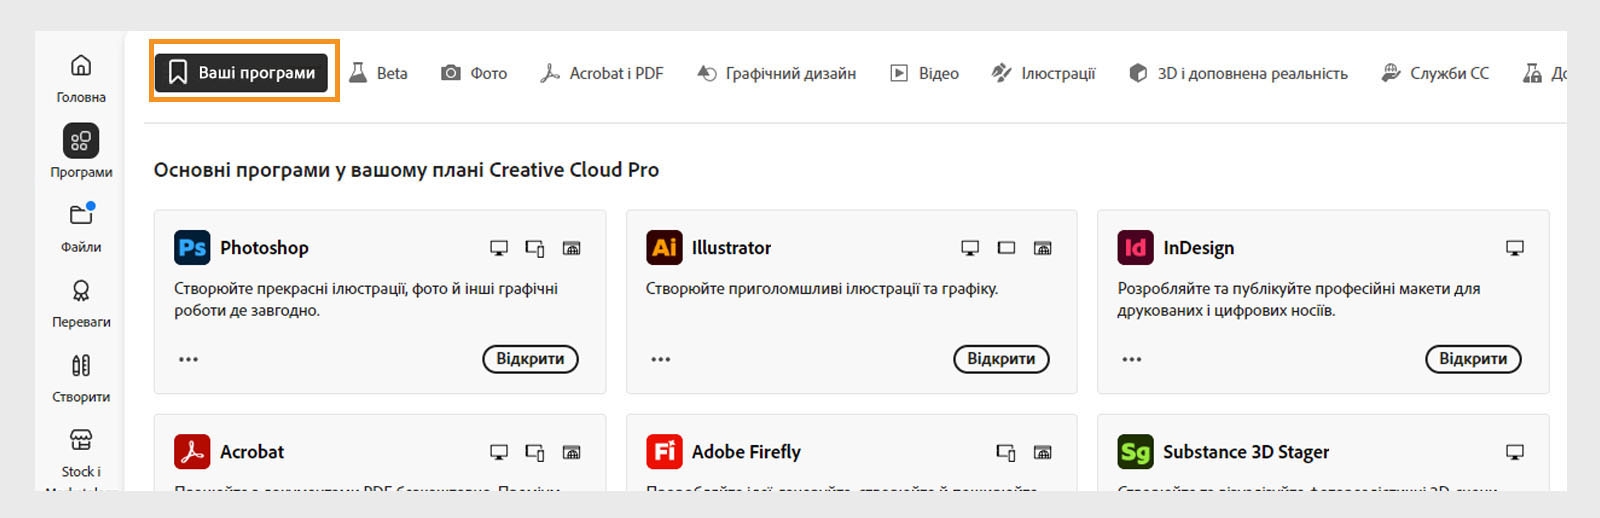Click Photoshop web platform icon
Screen dimensions: 1600x518
pyautogui.click(x=571, y=248)
